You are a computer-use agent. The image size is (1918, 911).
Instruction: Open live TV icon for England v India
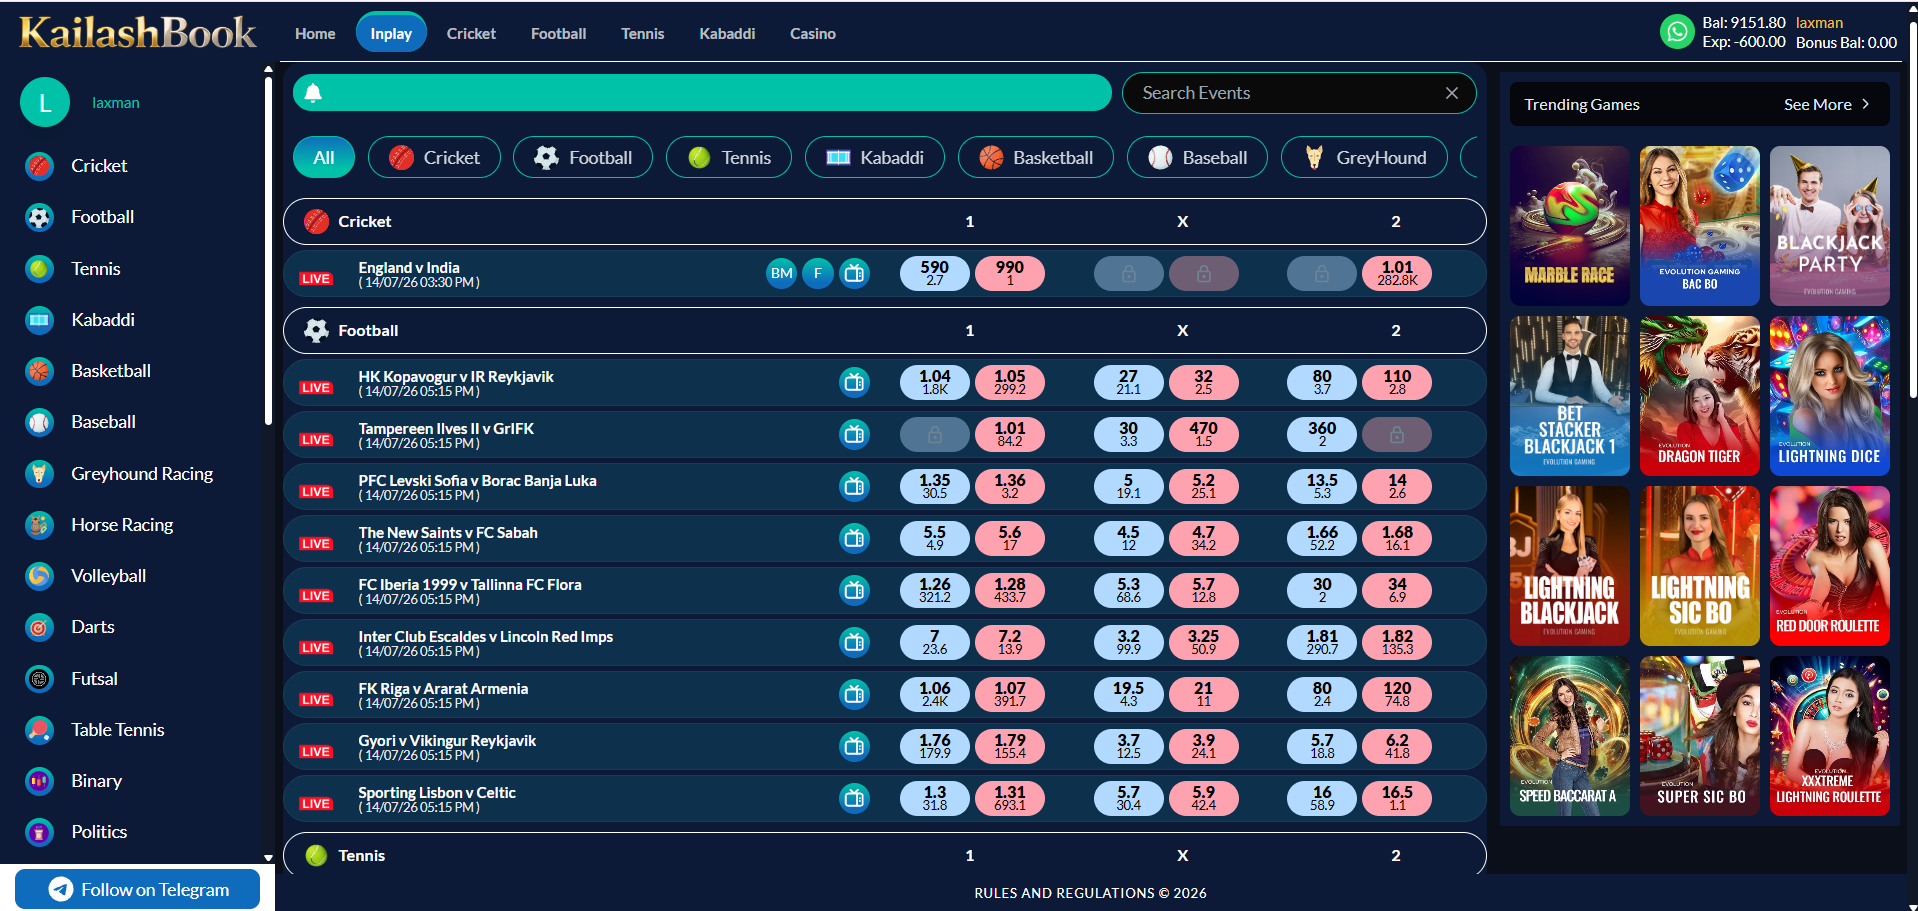click(854, 273)
